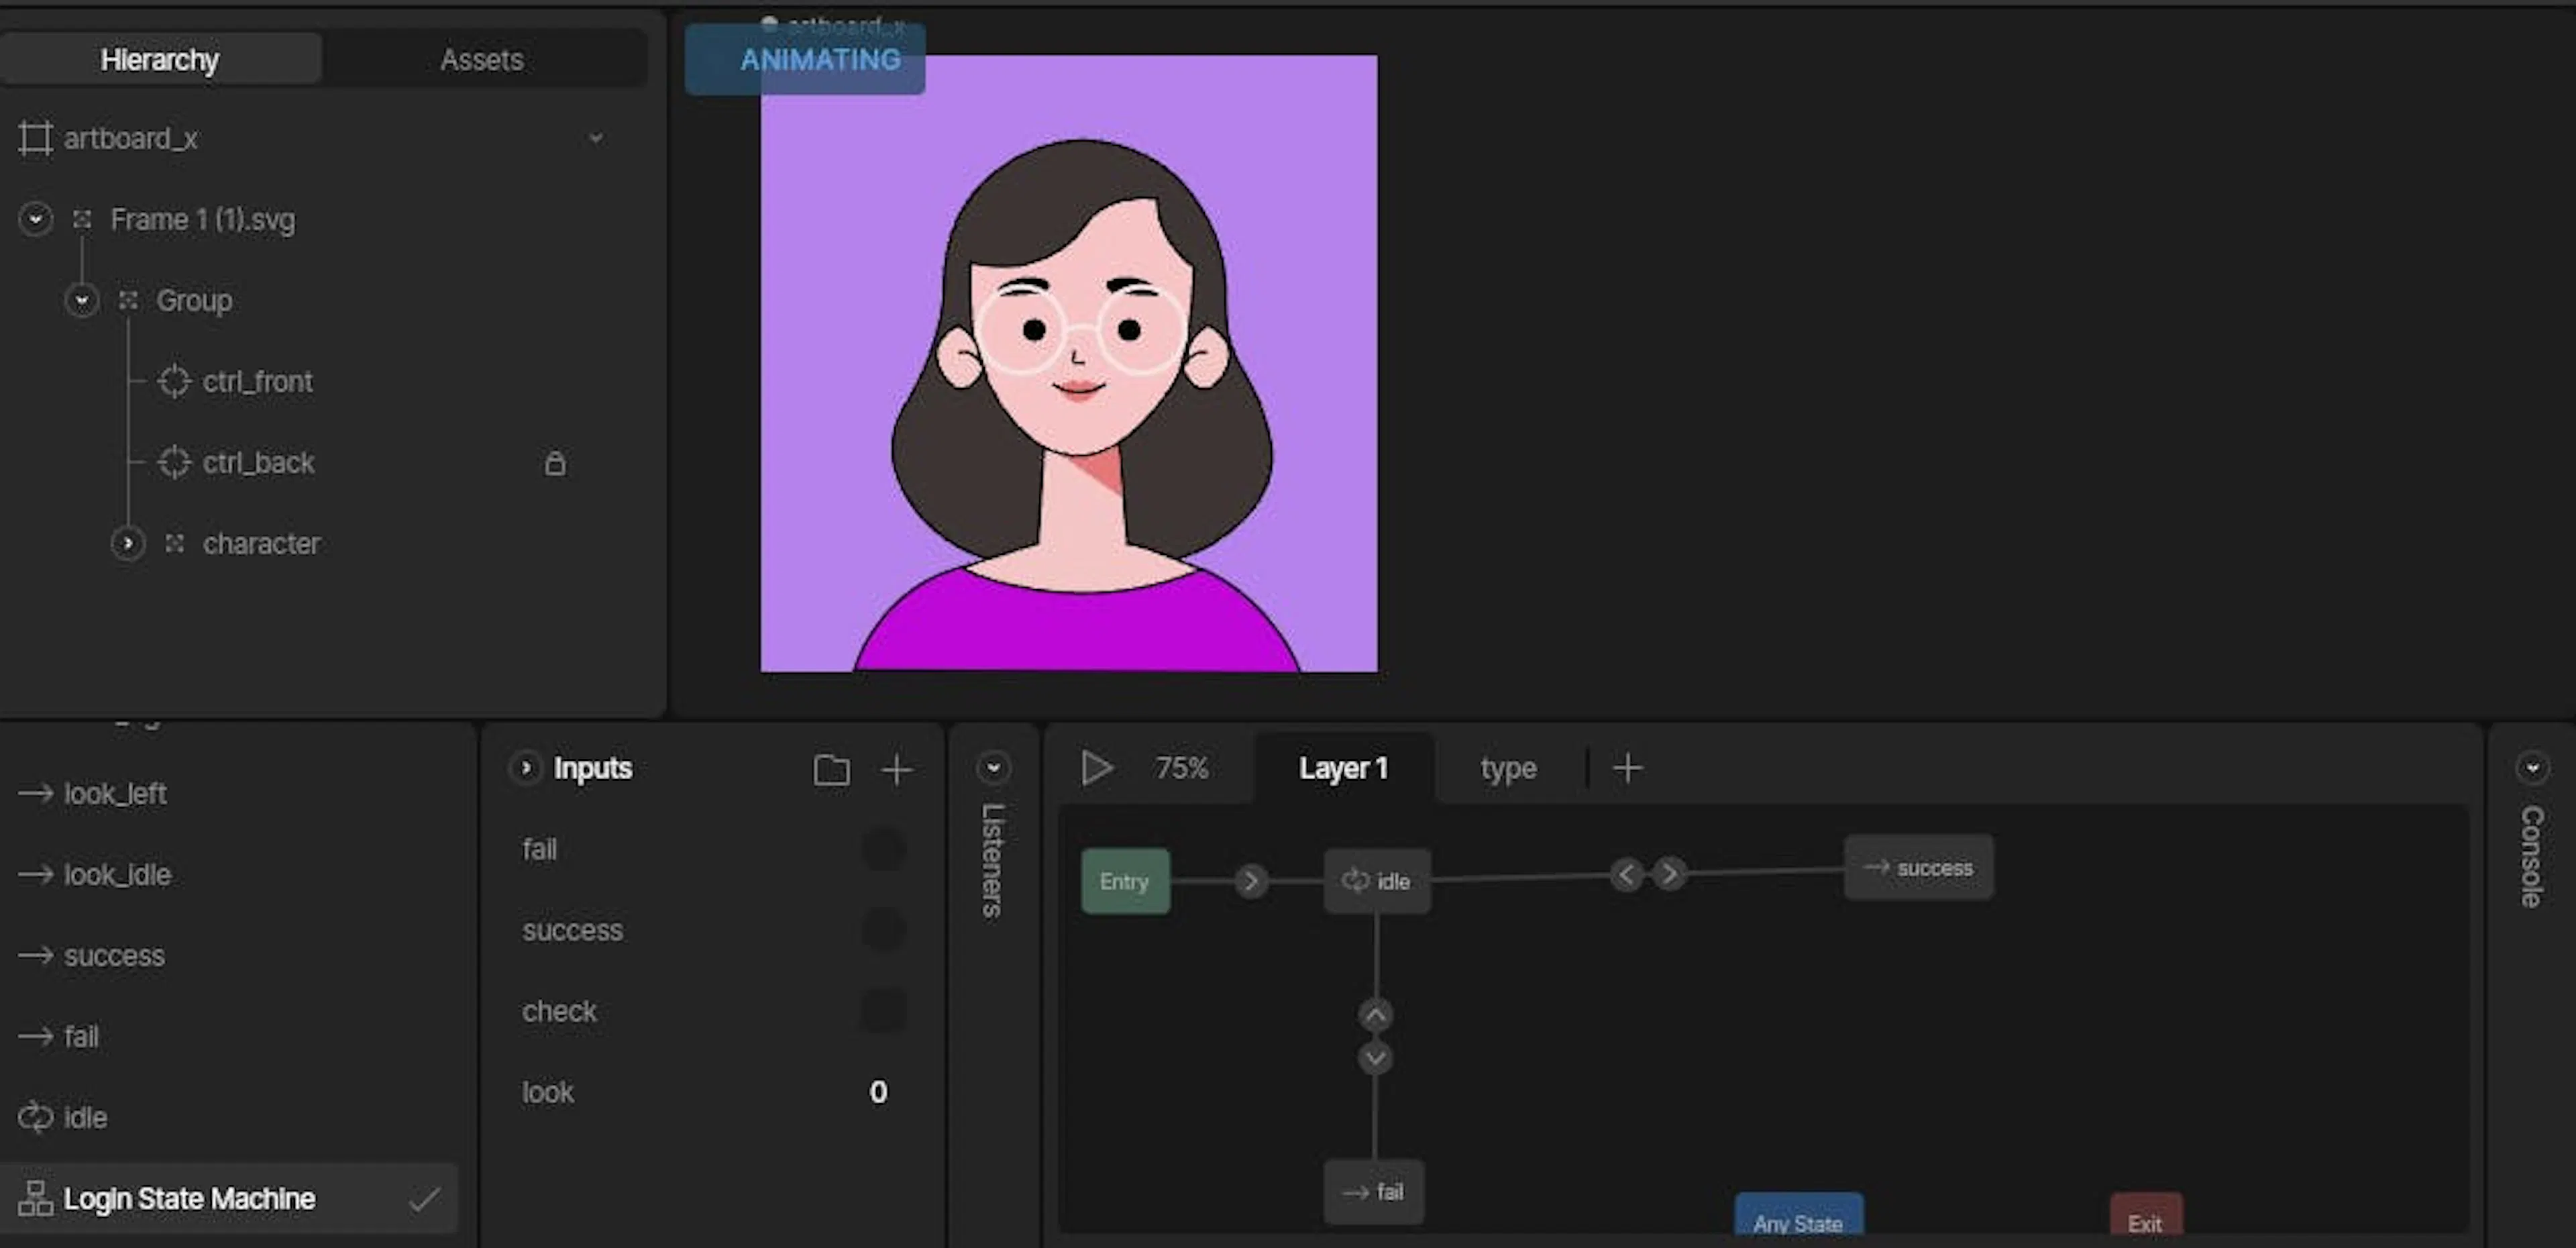Toggle the success trigger input

(883, 930)
